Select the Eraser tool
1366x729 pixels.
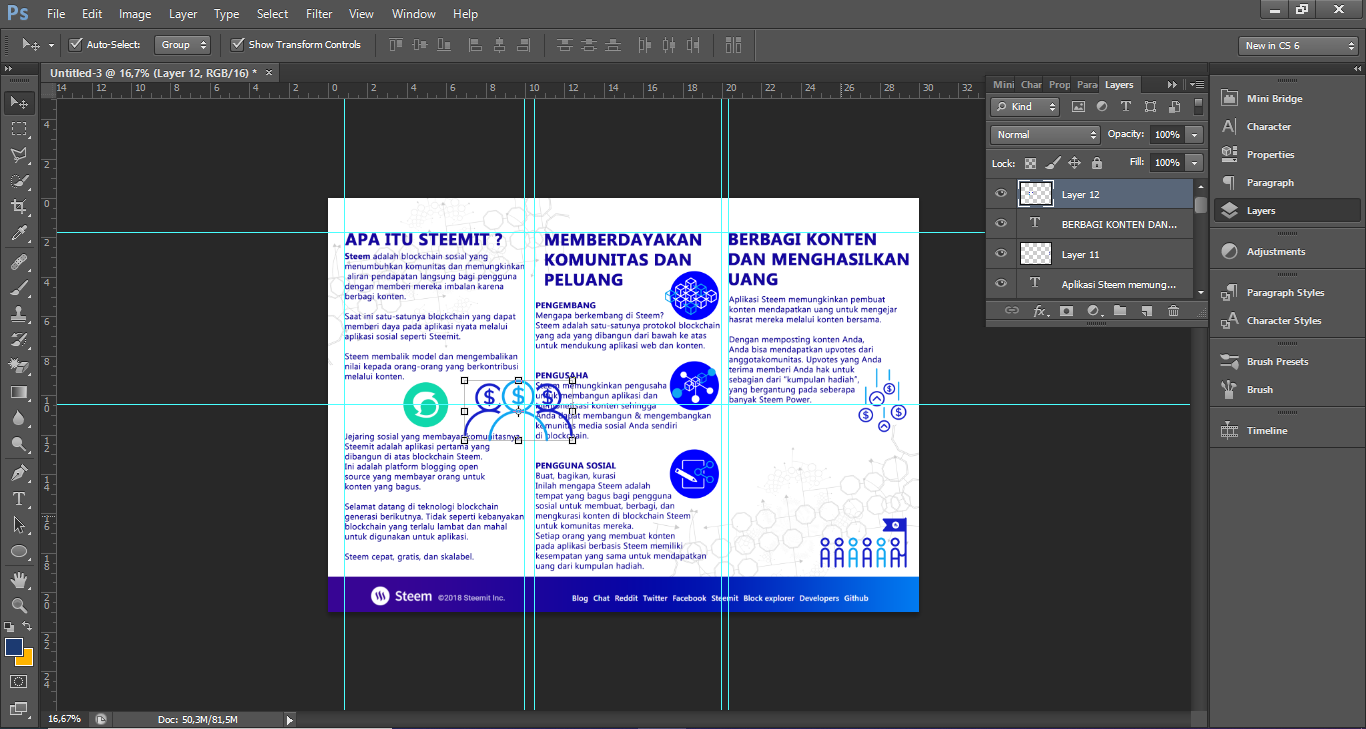[x=19, y=366]
